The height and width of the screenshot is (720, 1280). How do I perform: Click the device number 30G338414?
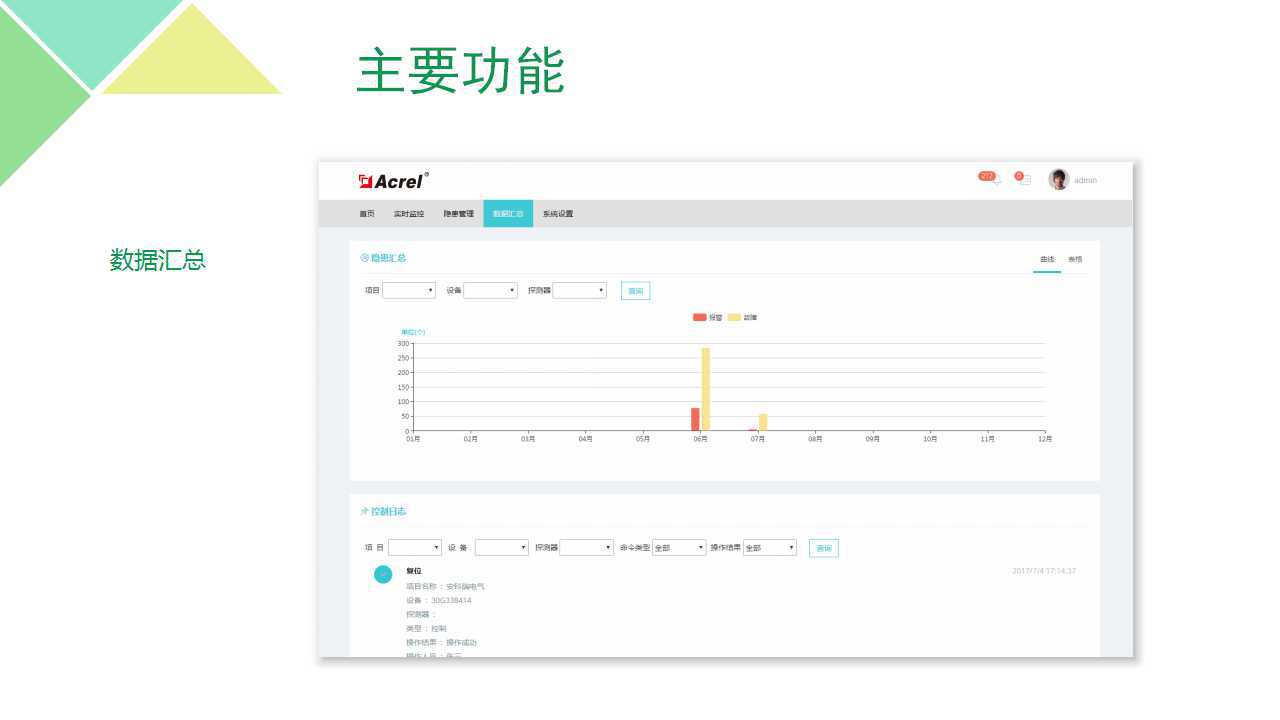(x=451, y=600)
